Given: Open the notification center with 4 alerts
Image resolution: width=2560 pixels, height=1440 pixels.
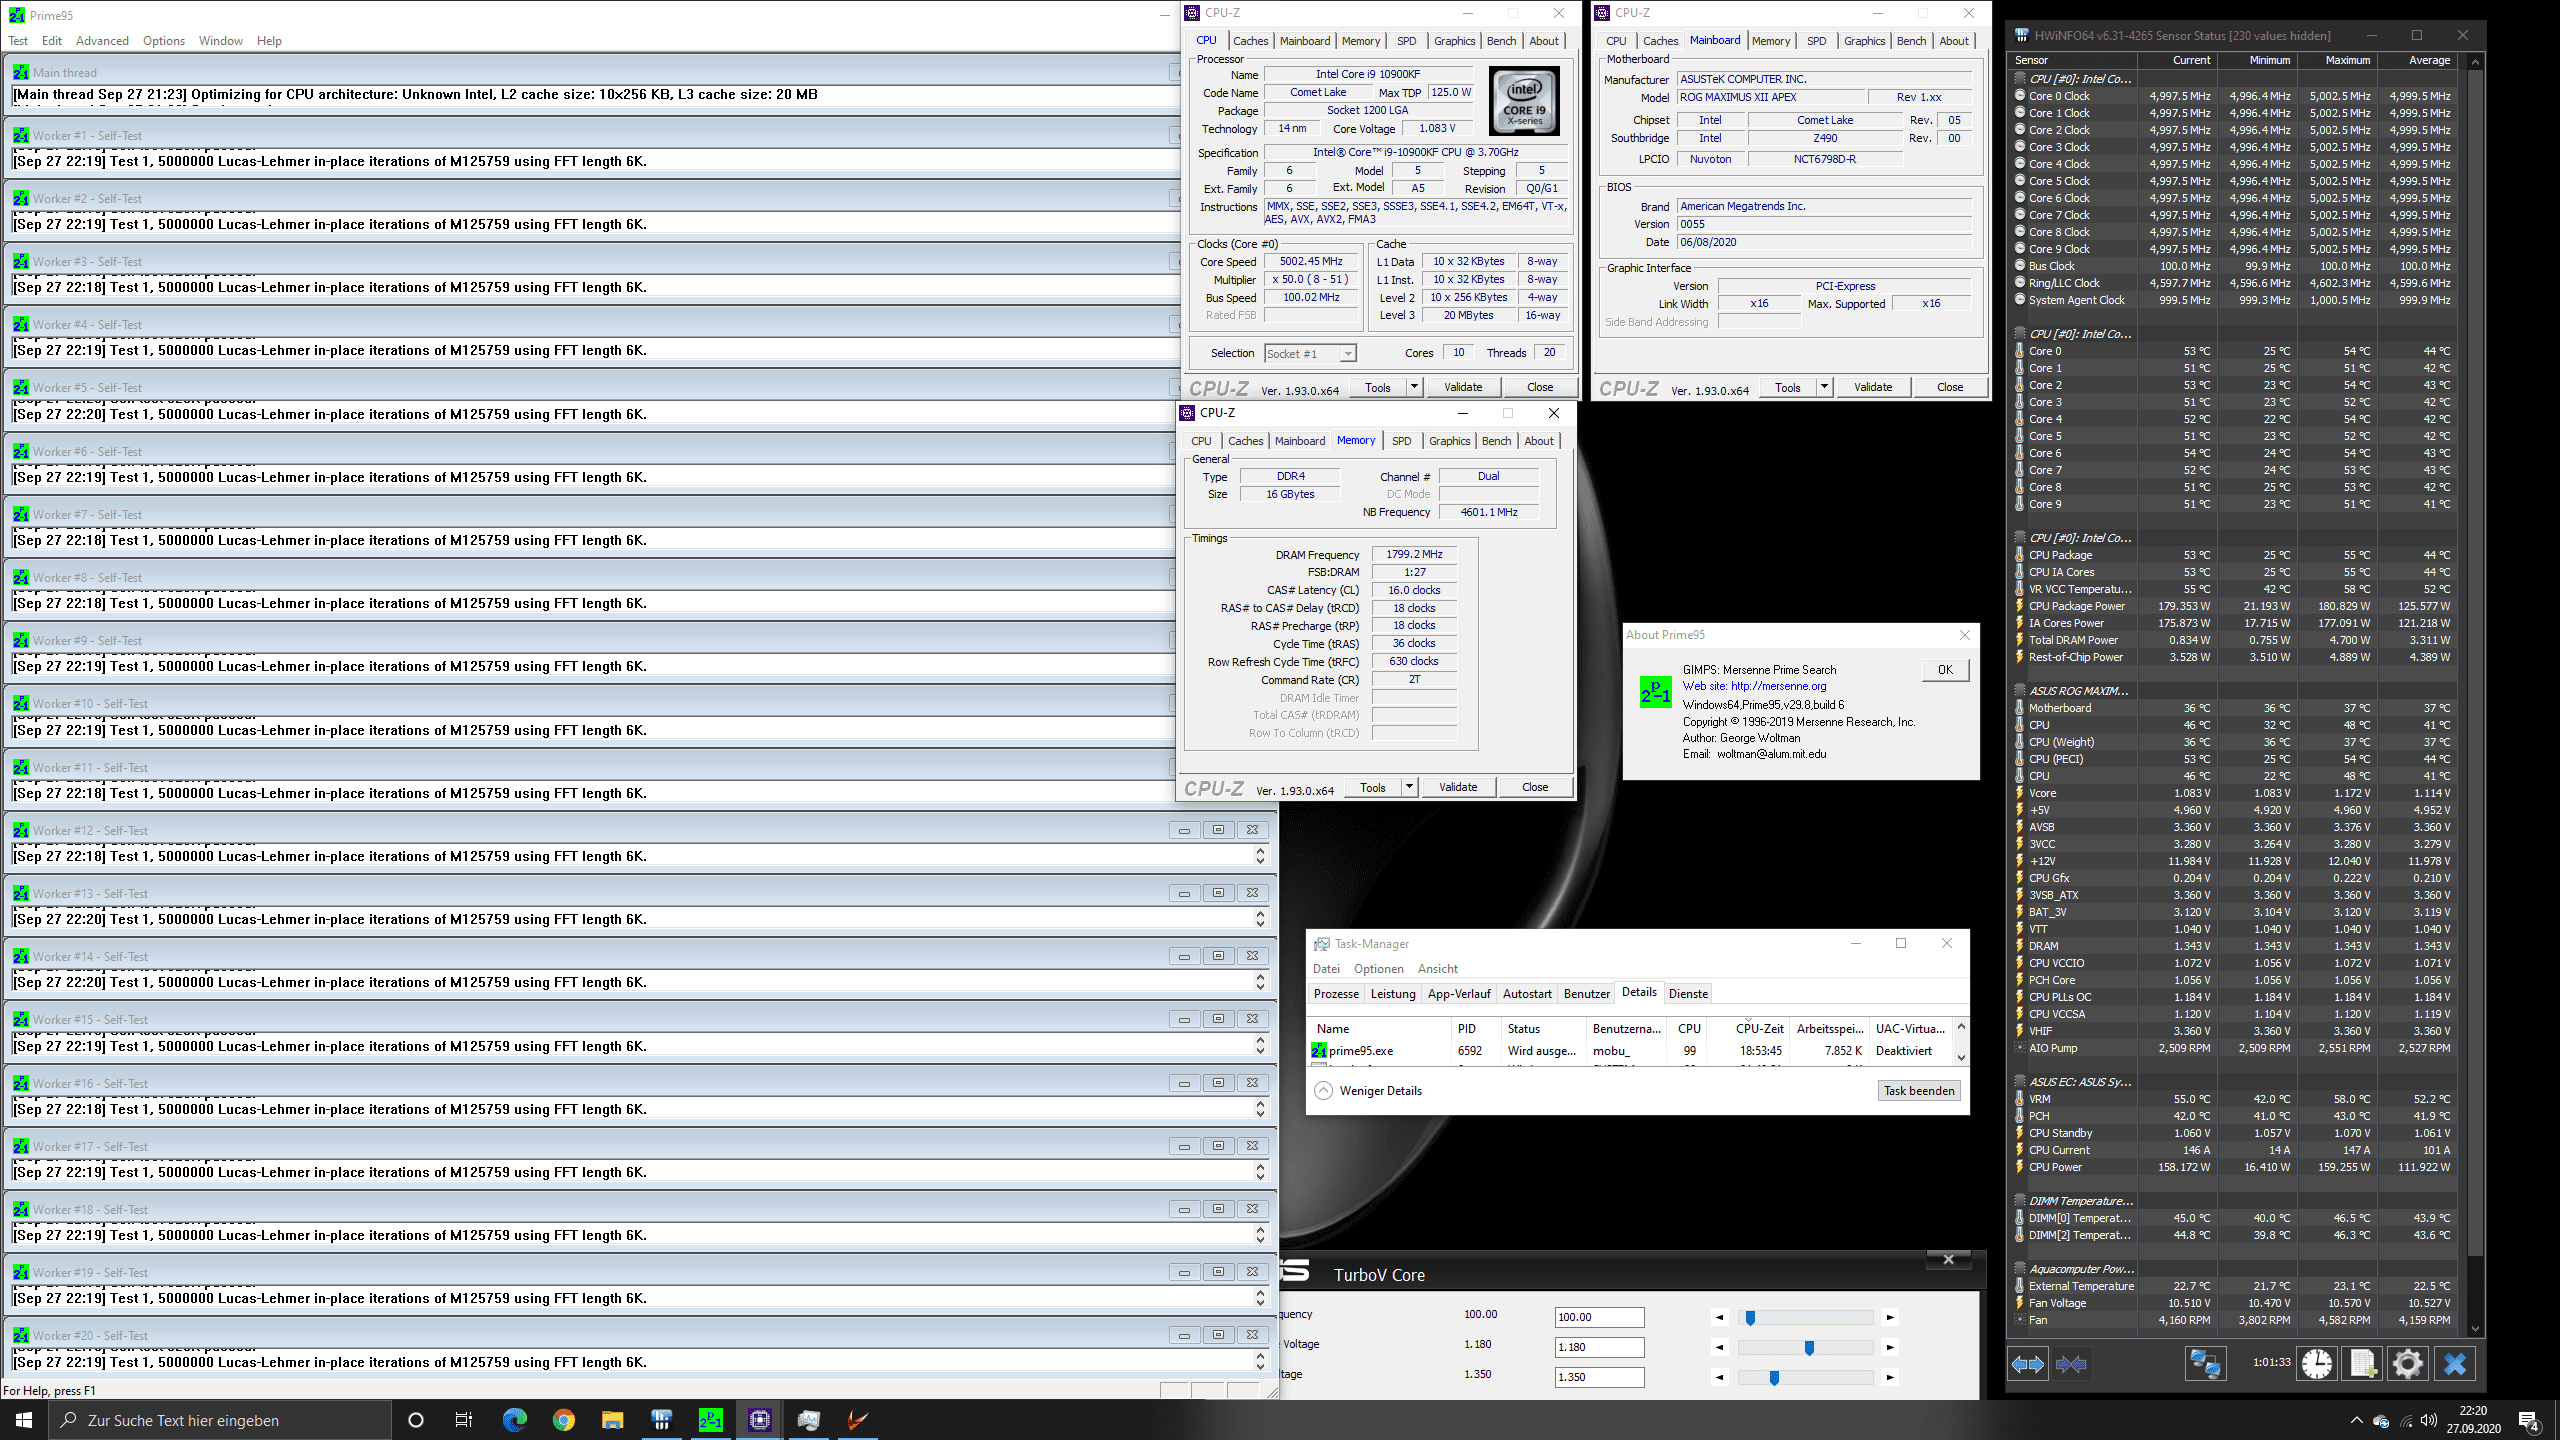Looking at the screenshot, I should 2530,1421.
